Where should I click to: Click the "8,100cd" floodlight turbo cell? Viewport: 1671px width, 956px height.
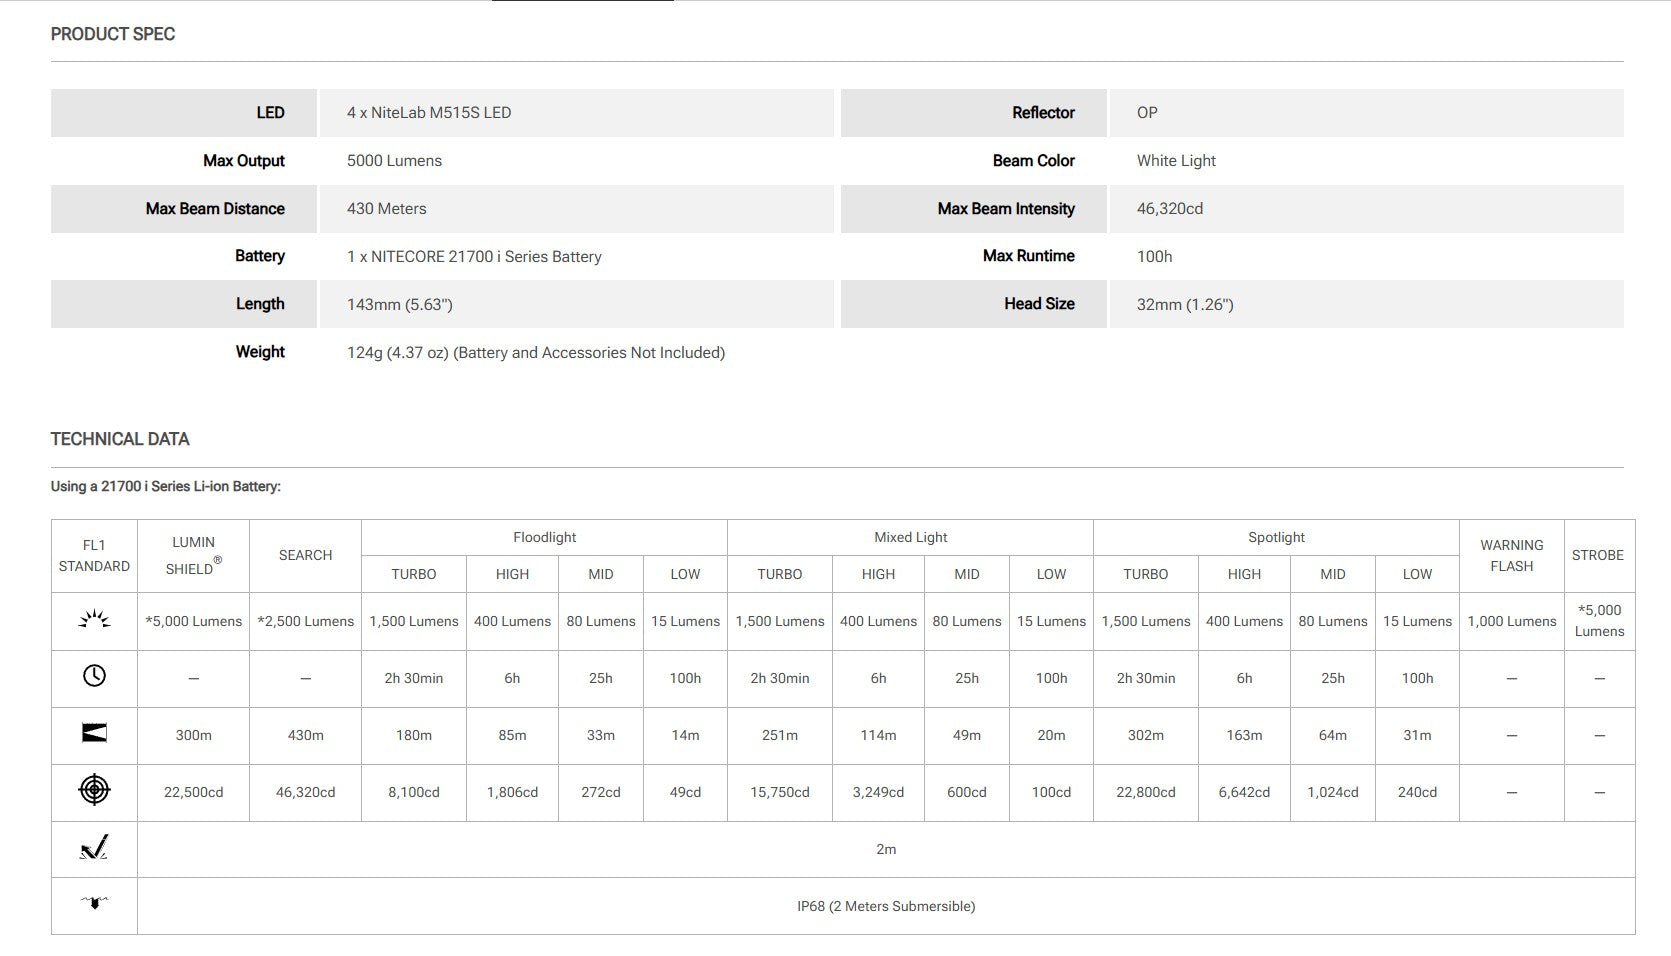413,792
